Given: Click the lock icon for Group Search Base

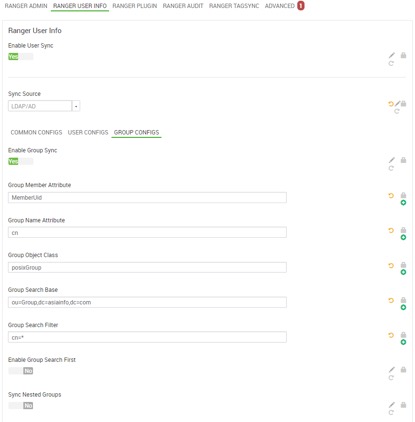Looking at the screenshot, I should [x=403, y=300].
